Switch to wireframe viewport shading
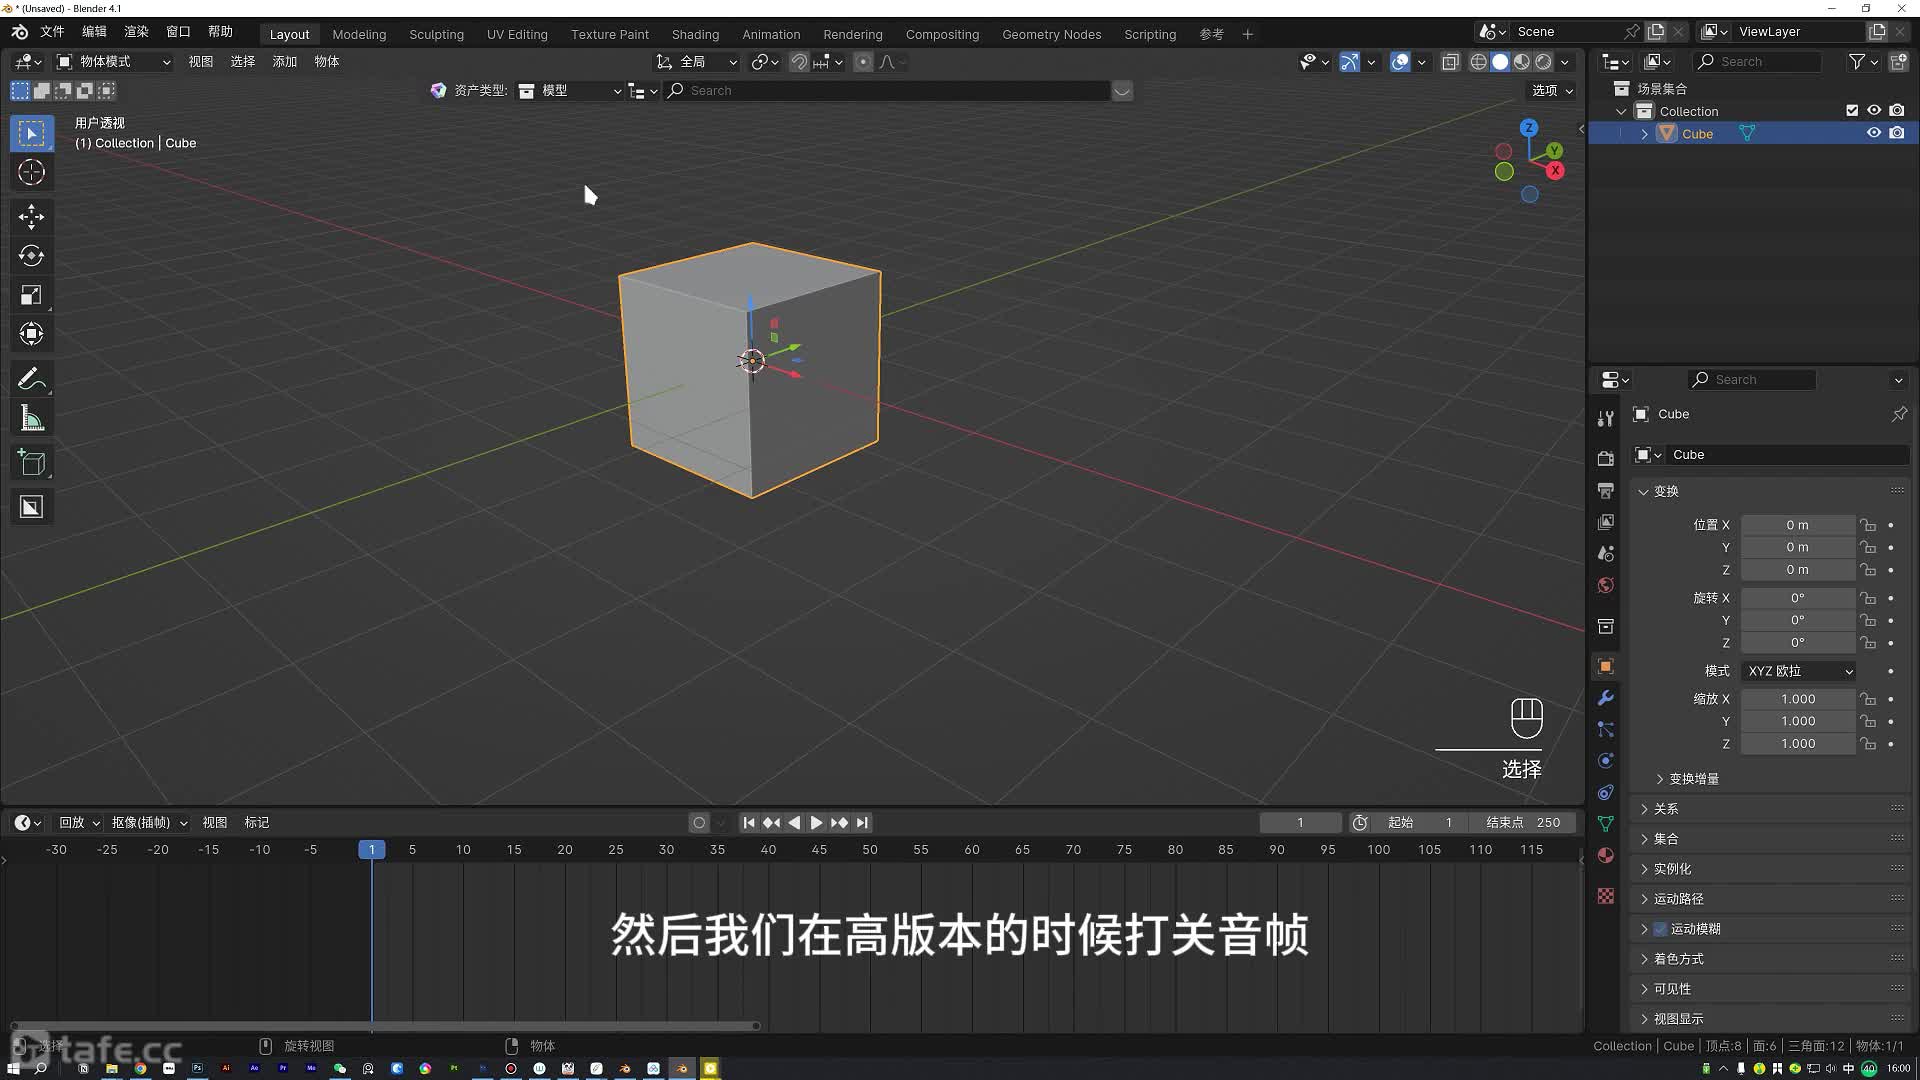The height and width of the screenshot is (1080, 1920). coord(1478,62)
